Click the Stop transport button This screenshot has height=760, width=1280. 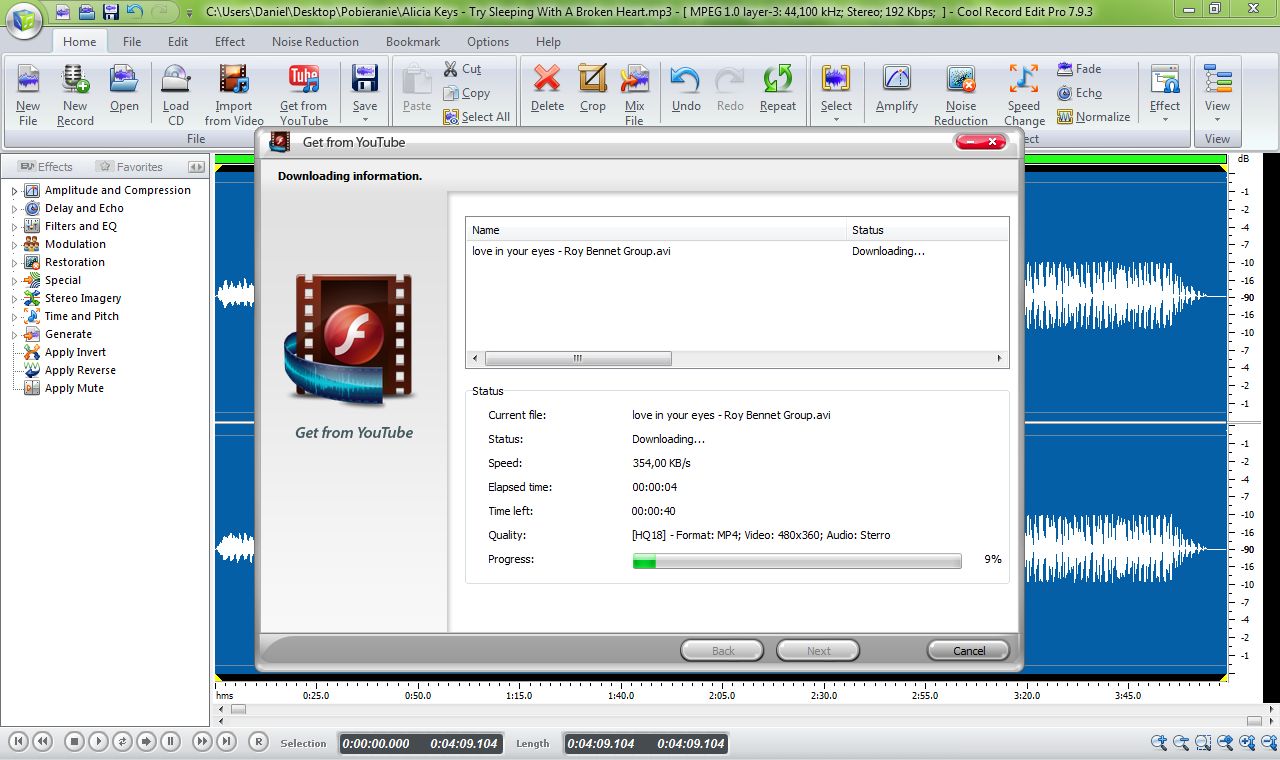74,742
